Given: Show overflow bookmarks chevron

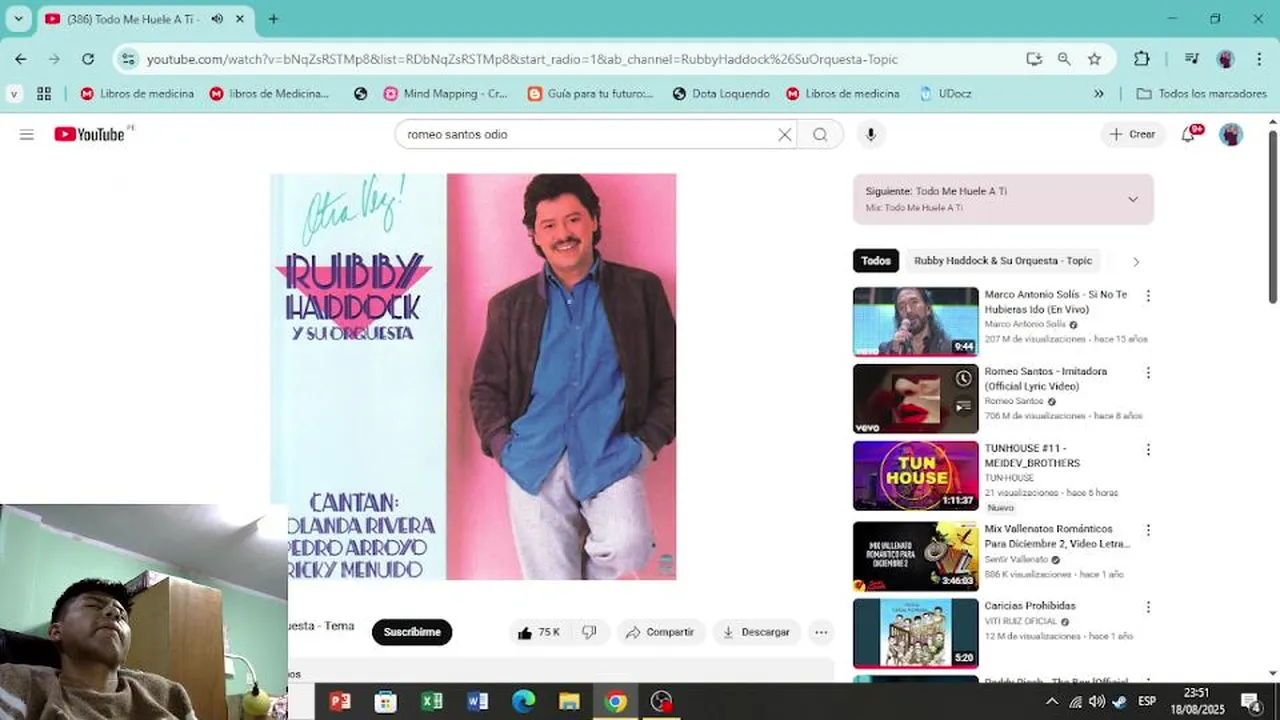Looking at the screenshot, I should point(1099,93).
